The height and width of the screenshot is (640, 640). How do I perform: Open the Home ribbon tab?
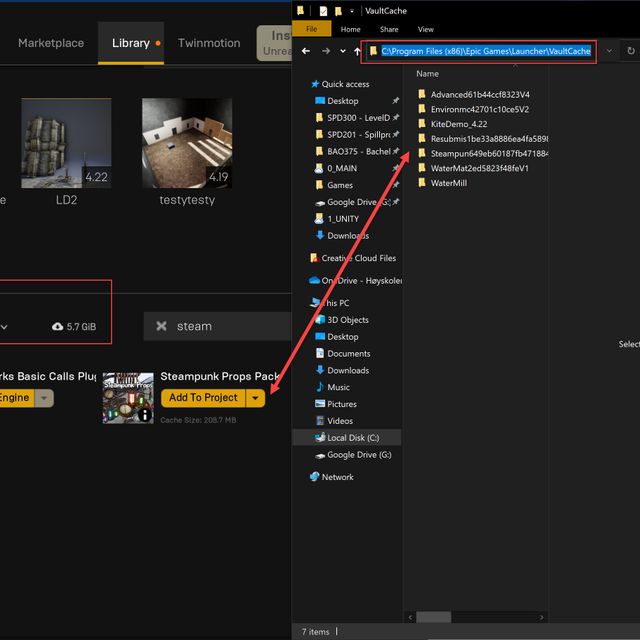coord(350,29)
